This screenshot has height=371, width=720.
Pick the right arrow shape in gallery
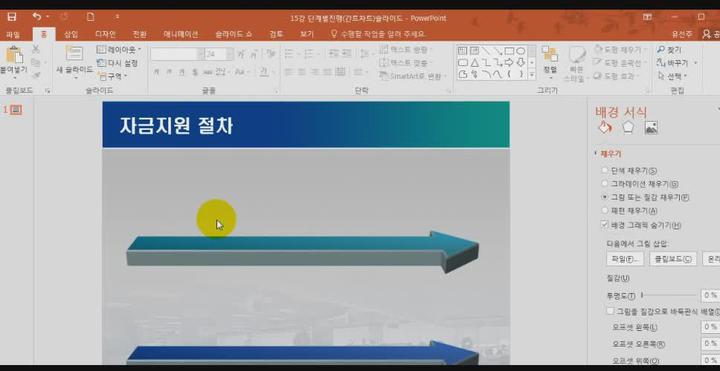pos(510,62)
